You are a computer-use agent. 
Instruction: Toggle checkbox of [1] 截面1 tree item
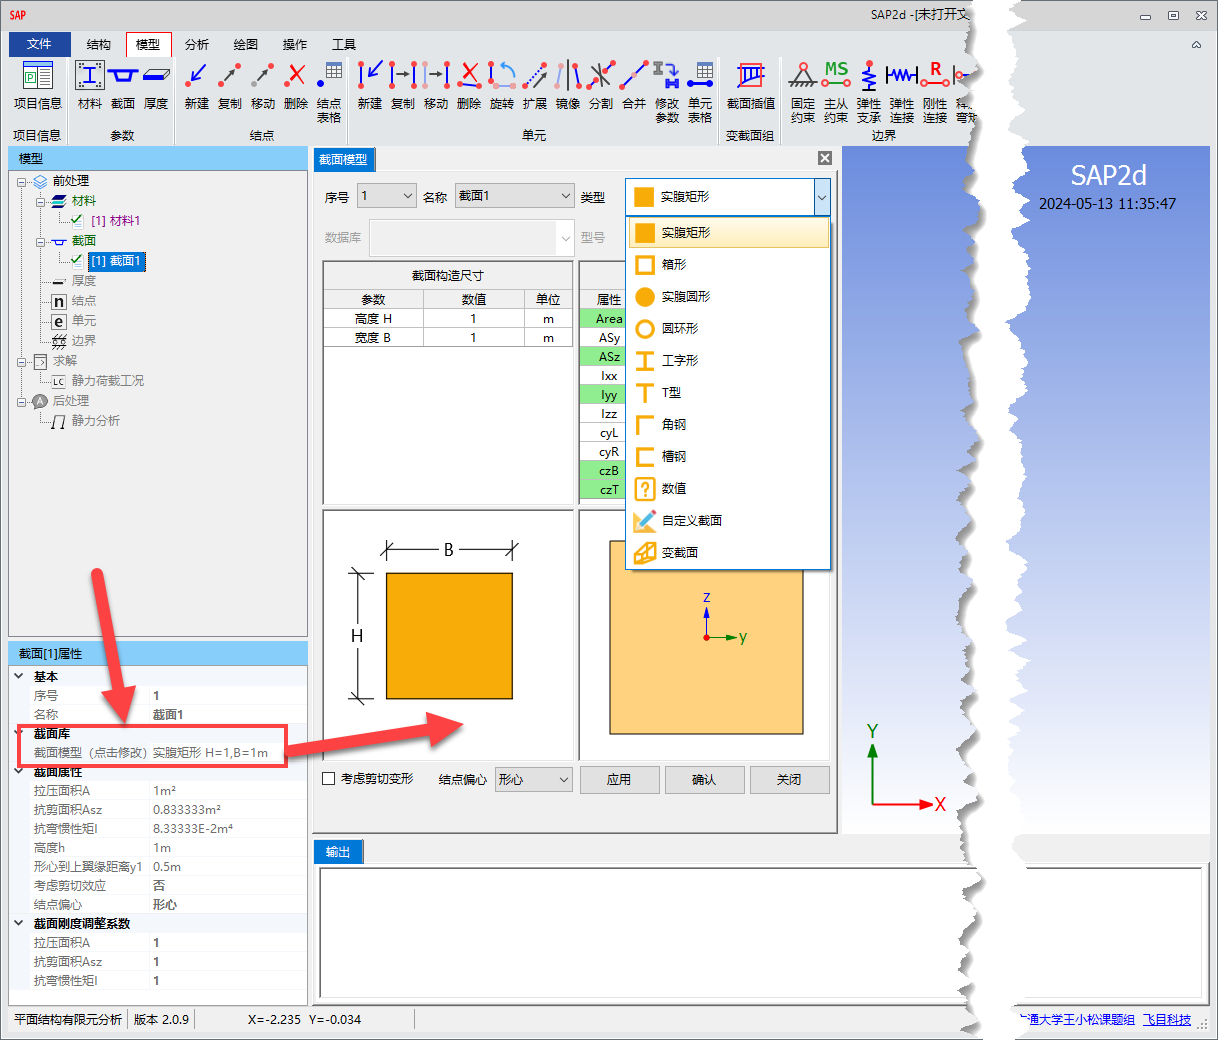[x=77, y=260]
